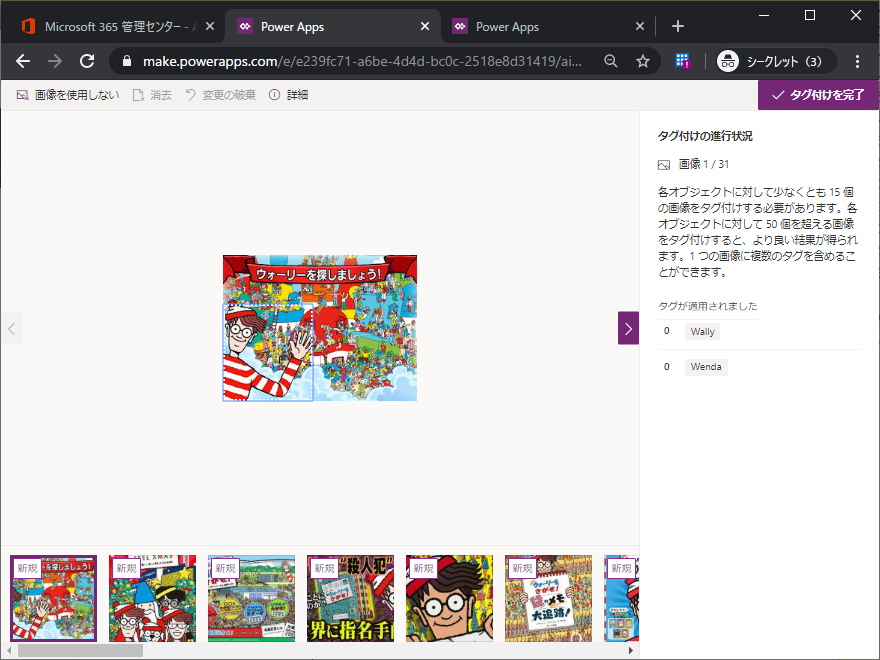Open a new browser tab
The image size is (880, 660).
677,26
